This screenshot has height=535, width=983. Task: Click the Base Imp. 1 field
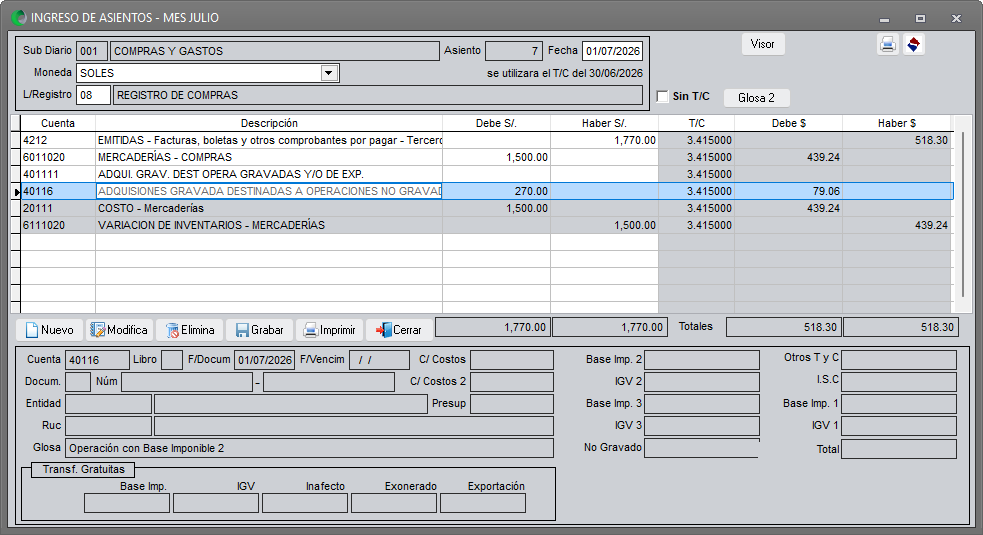coord(898,404)
